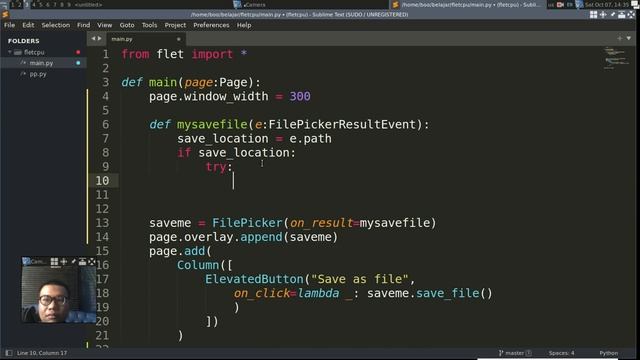Click the Column call on line 16

point(198,265)
